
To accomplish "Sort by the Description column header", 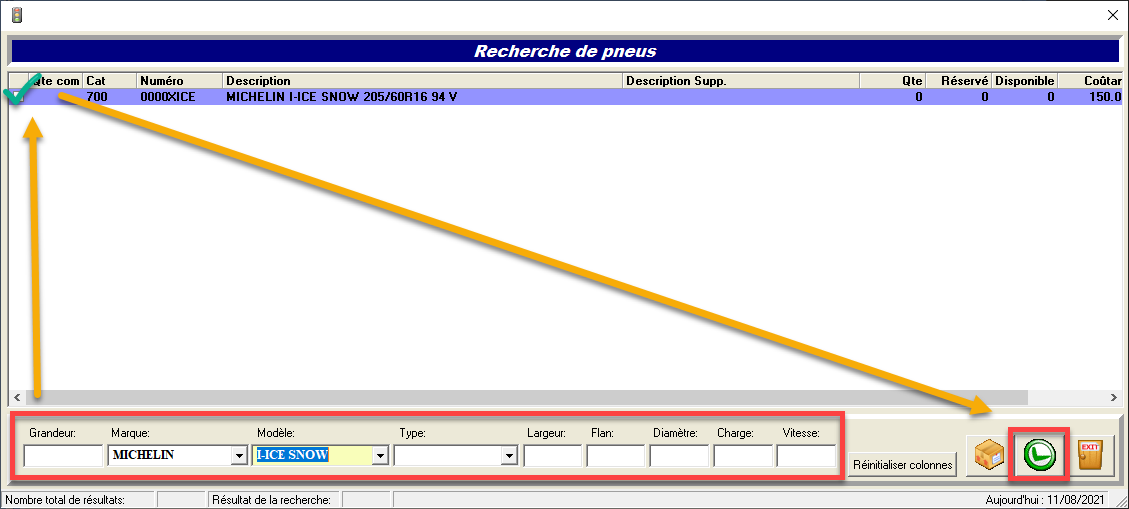I will pyautogui.click(x=423, y=81).
